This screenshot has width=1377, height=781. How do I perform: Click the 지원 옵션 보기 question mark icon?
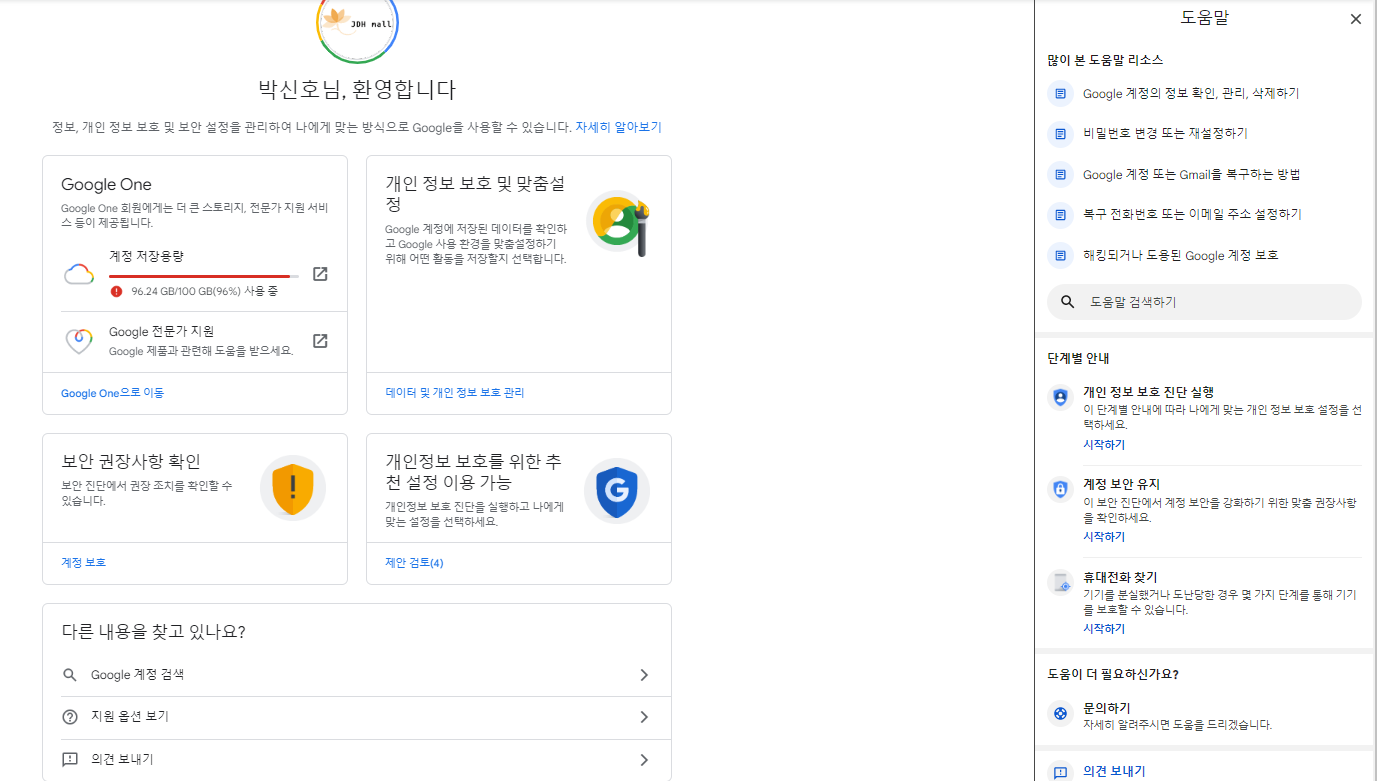[70, 717]
